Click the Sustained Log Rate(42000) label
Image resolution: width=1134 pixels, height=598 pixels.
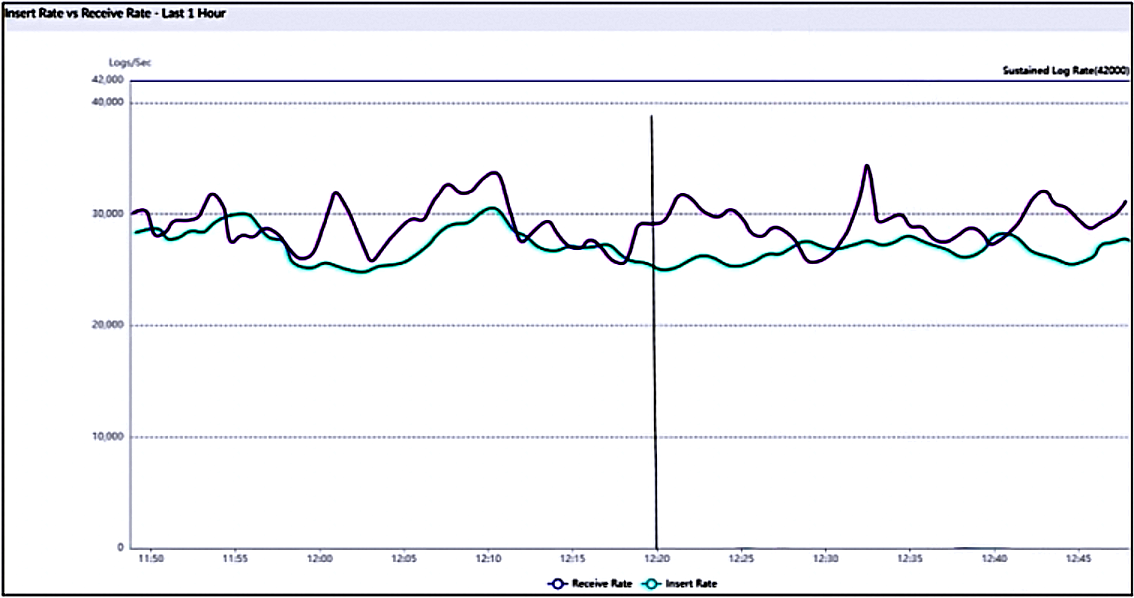pos(1065,70)
